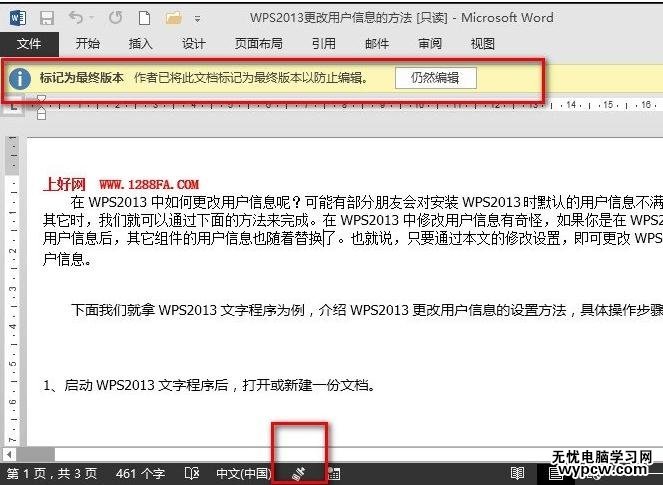This screenshot has height=485, width=663.
Task: Switch to the 视图 ribbon tab
Action: [482, 44]
